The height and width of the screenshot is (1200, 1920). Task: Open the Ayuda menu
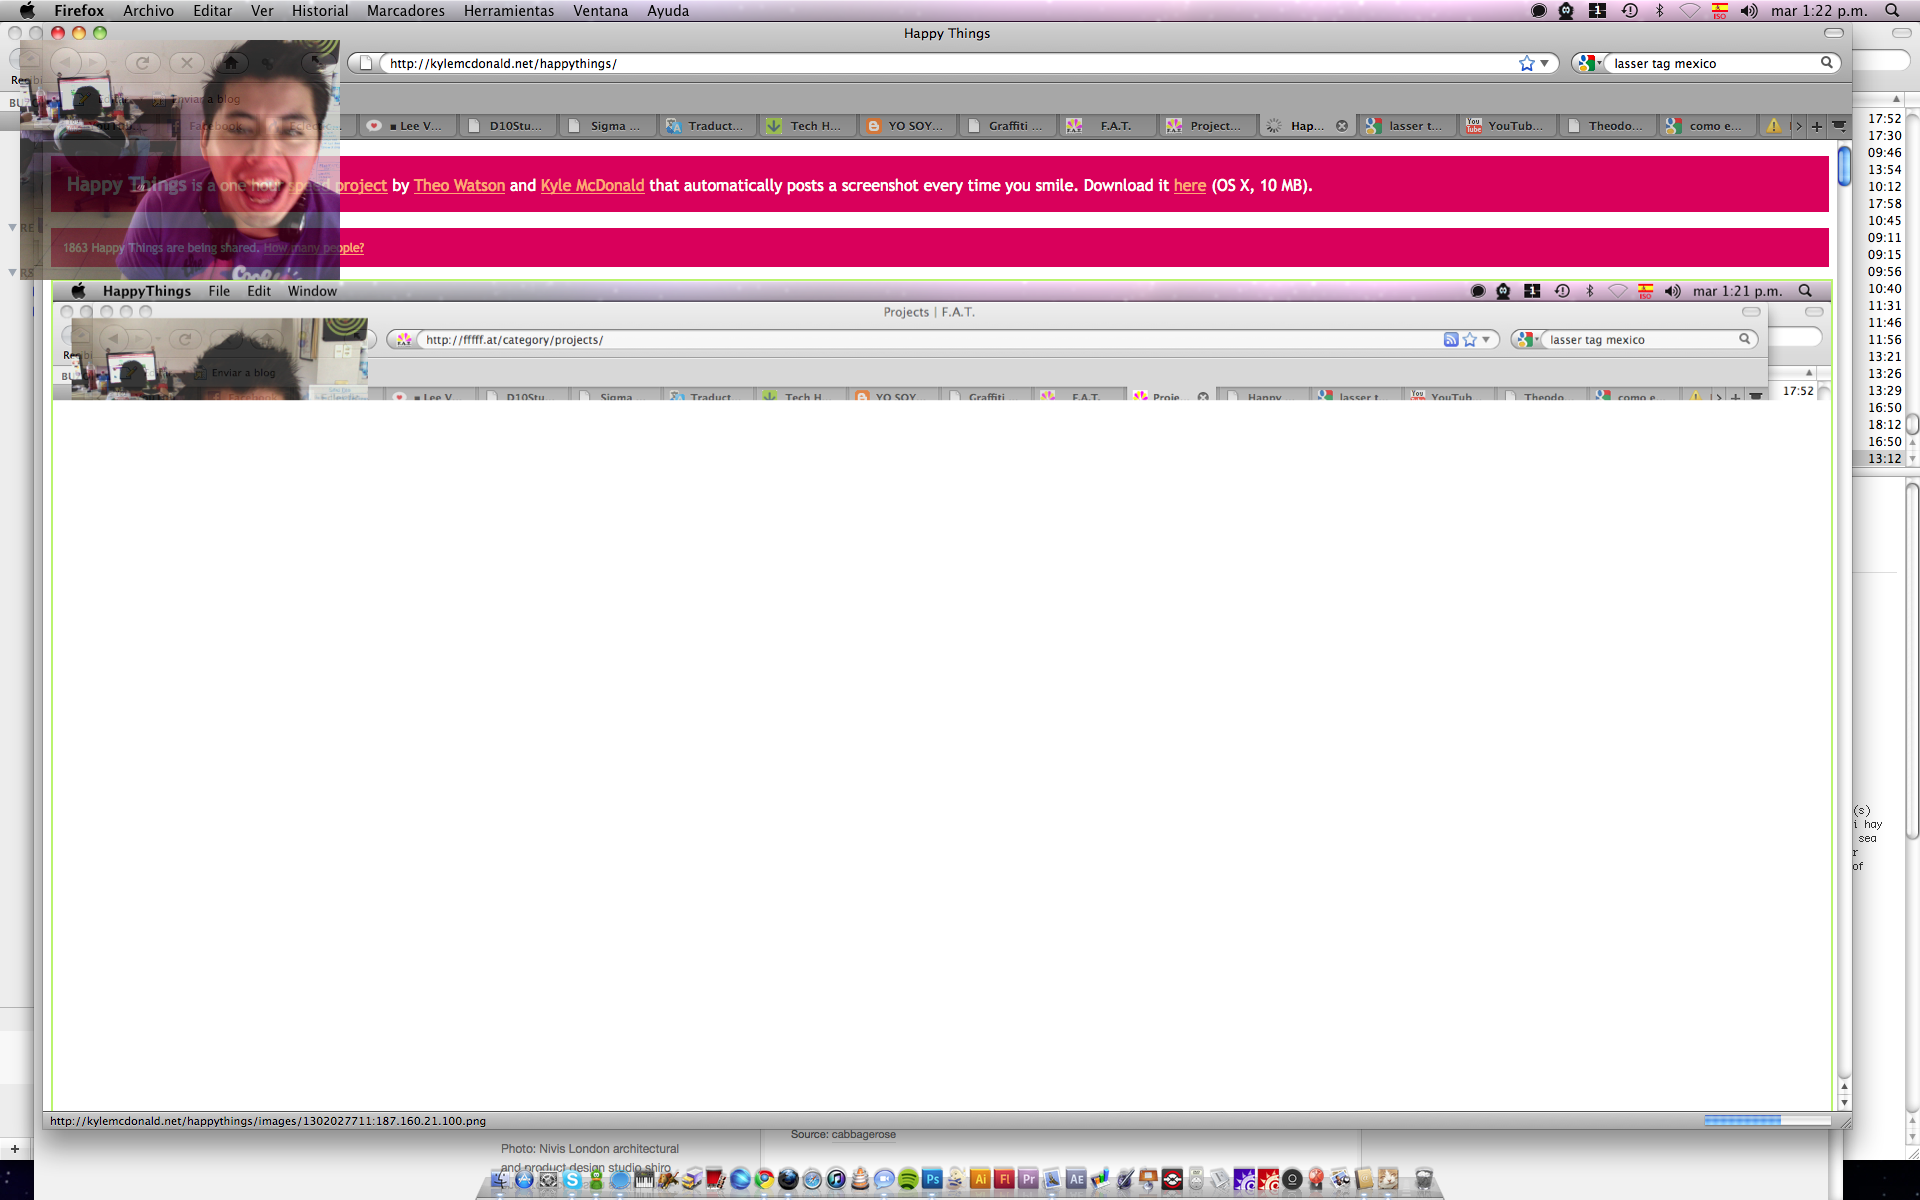[667, 11]
